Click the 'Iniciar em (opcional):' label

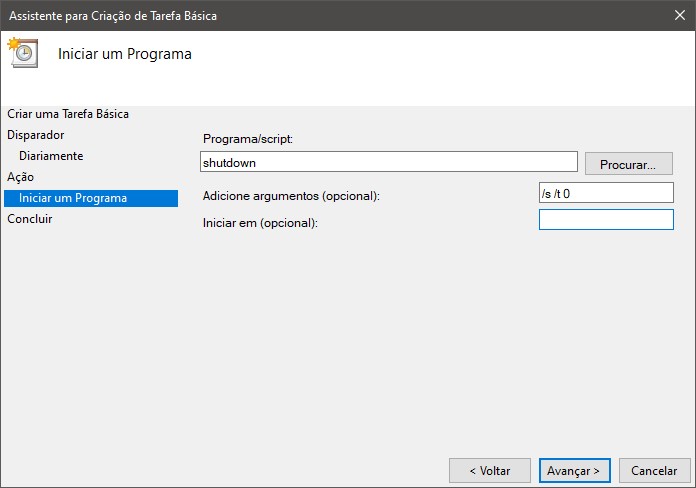(259, 222)
